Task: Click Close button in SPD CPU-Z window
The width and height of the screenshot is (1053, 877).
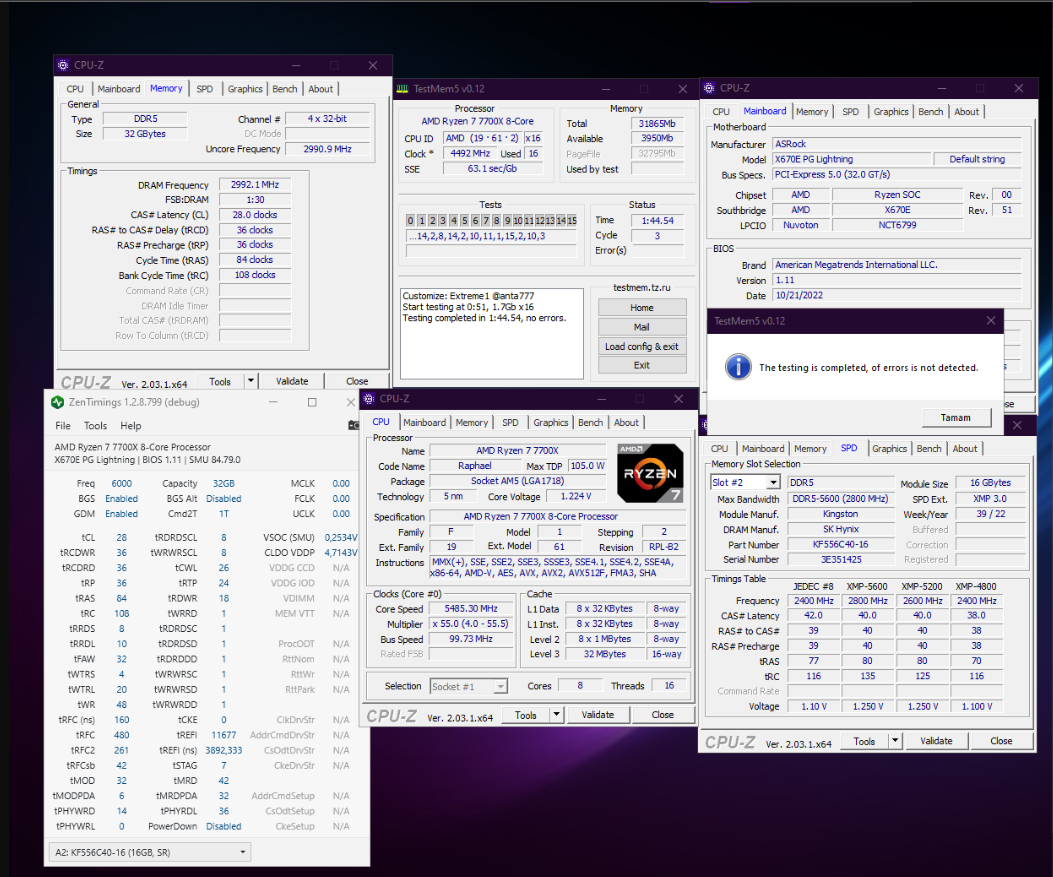Action: 1001,741
